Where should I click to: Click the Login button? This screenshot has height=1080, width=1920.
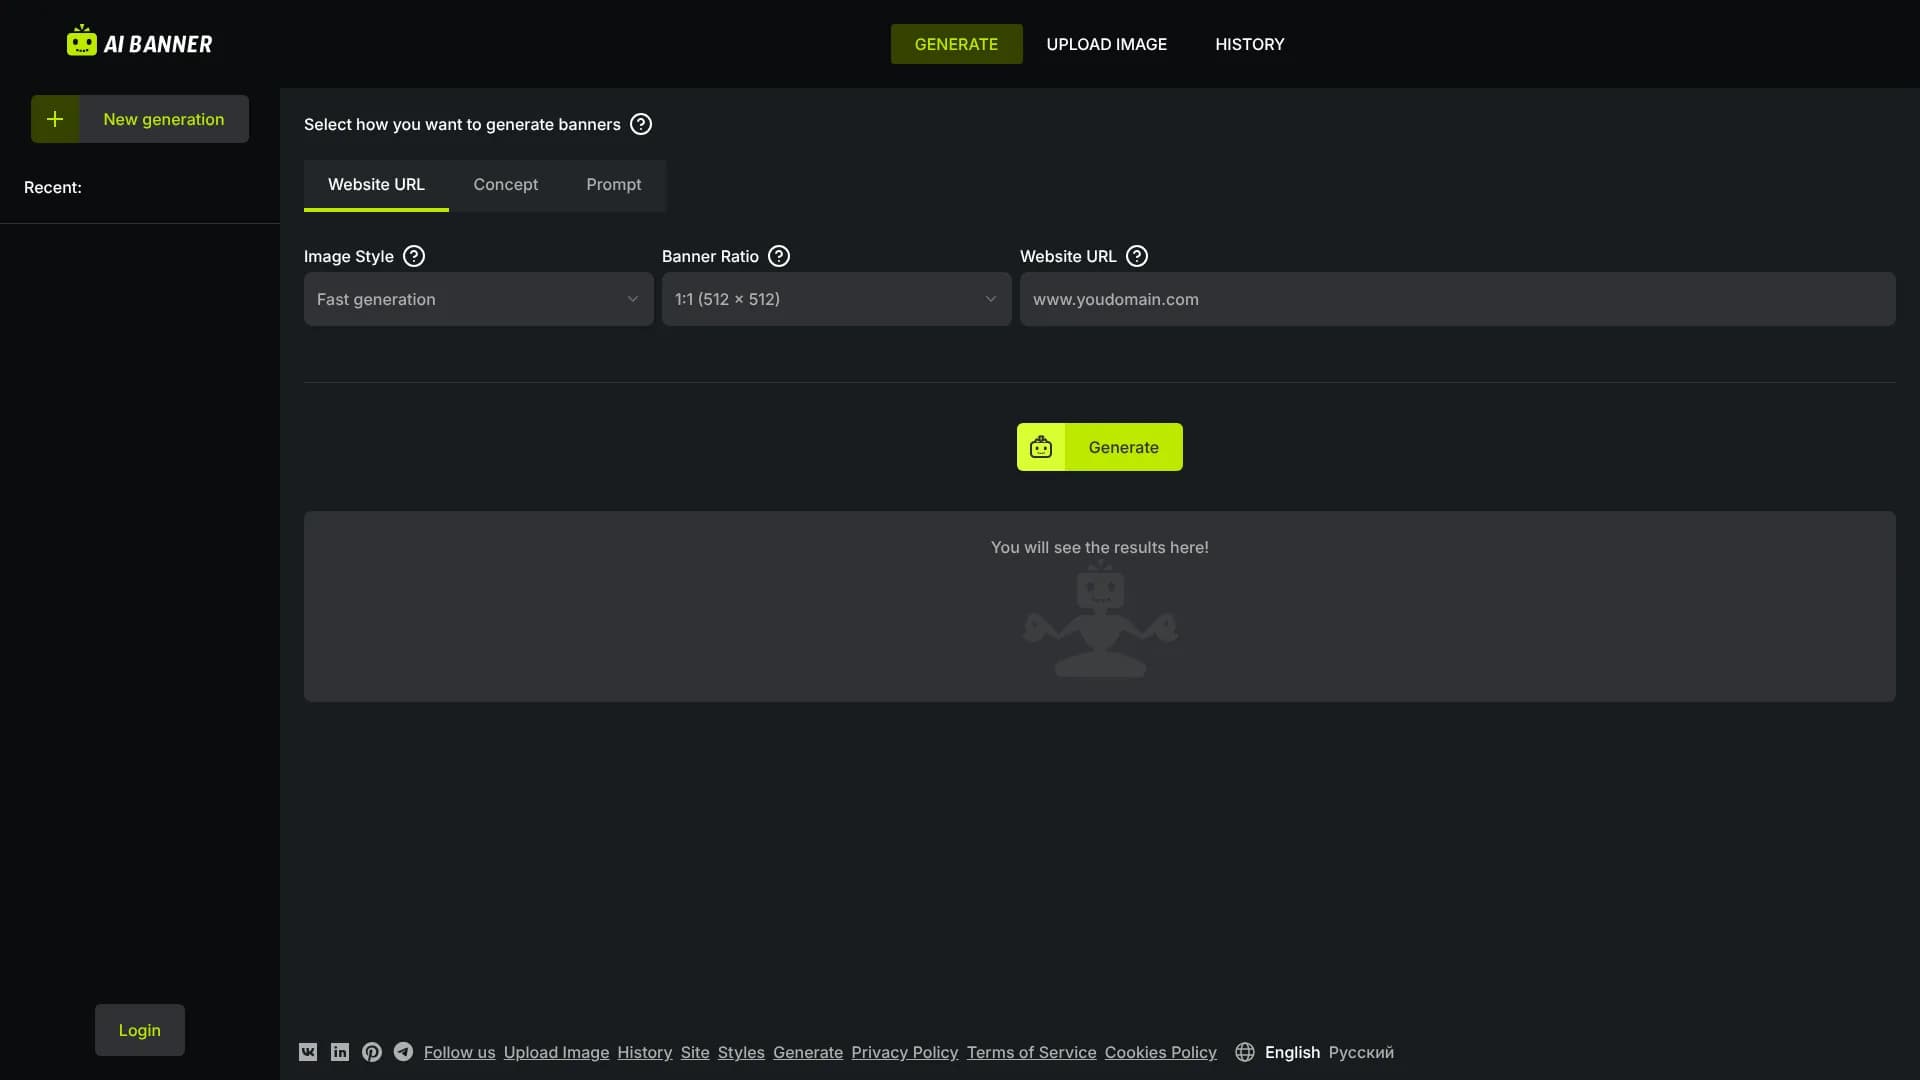[139, 1030]
